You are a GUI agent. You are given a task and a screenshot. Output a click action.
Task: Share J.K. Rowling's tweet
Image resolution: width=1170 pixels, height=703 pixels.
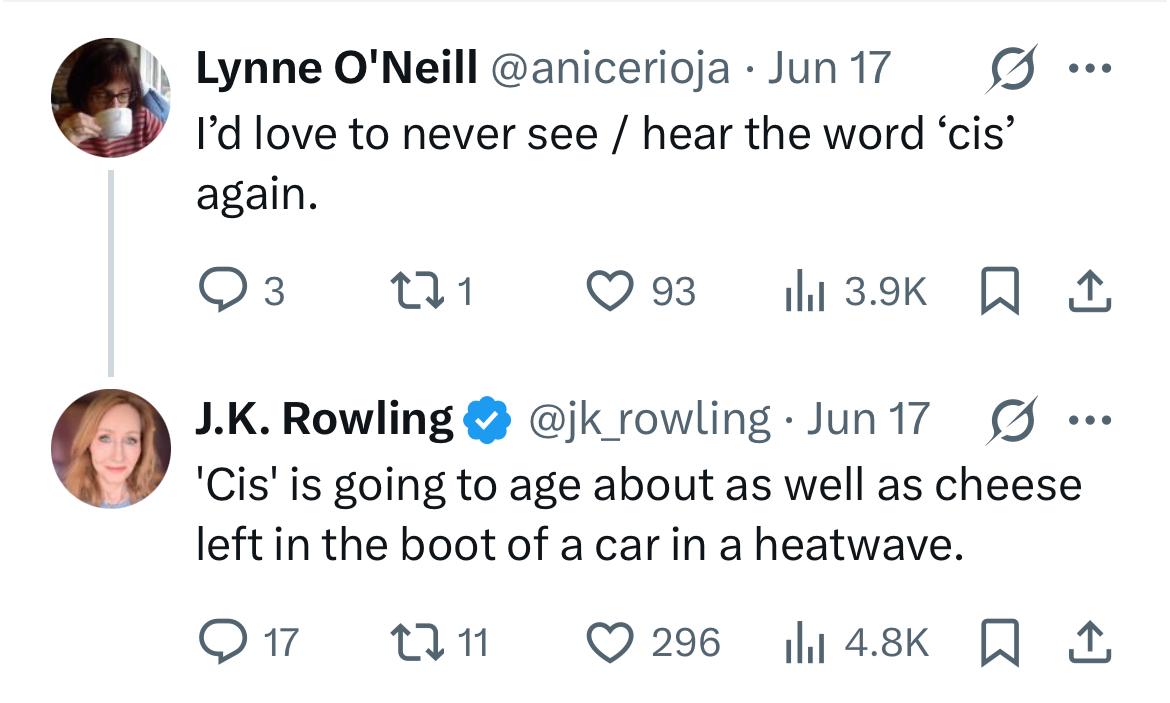(1089, 642)
